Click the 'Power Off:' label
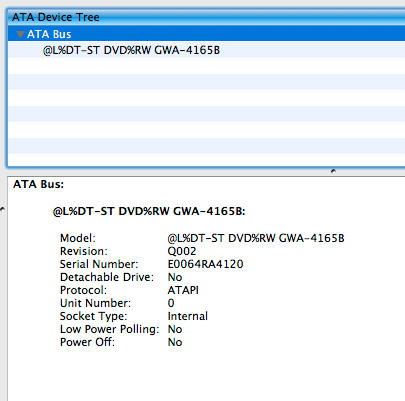Screen dimensions: 405x401 pyautogui.click(x=87, y=342)
